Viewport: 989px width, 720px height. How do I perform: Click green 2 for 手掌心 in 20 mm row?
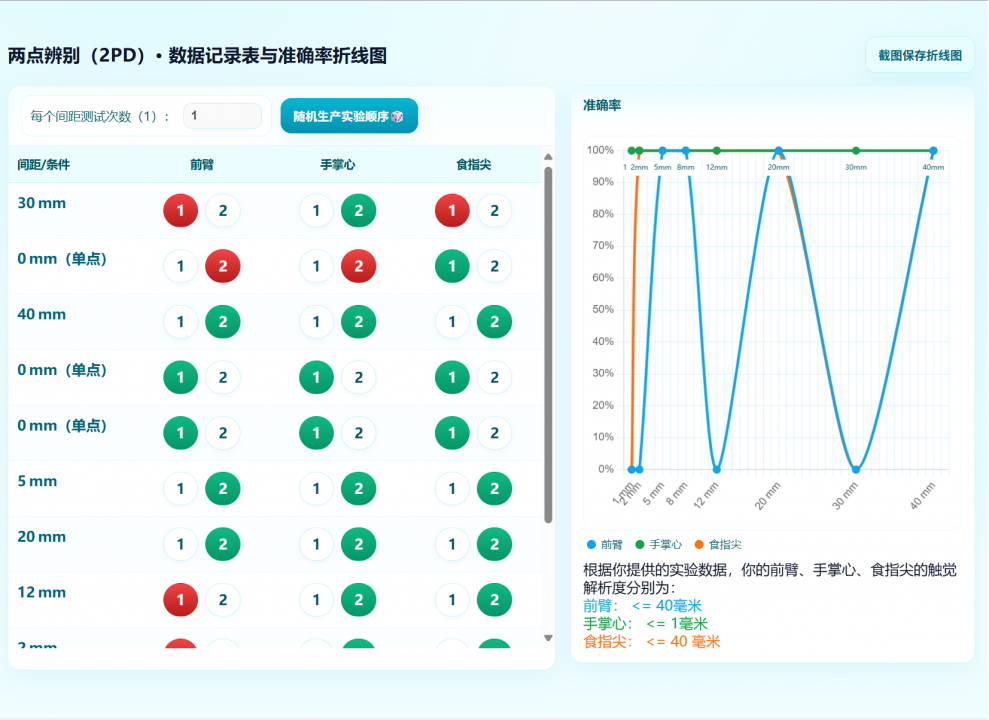point(359,545)
